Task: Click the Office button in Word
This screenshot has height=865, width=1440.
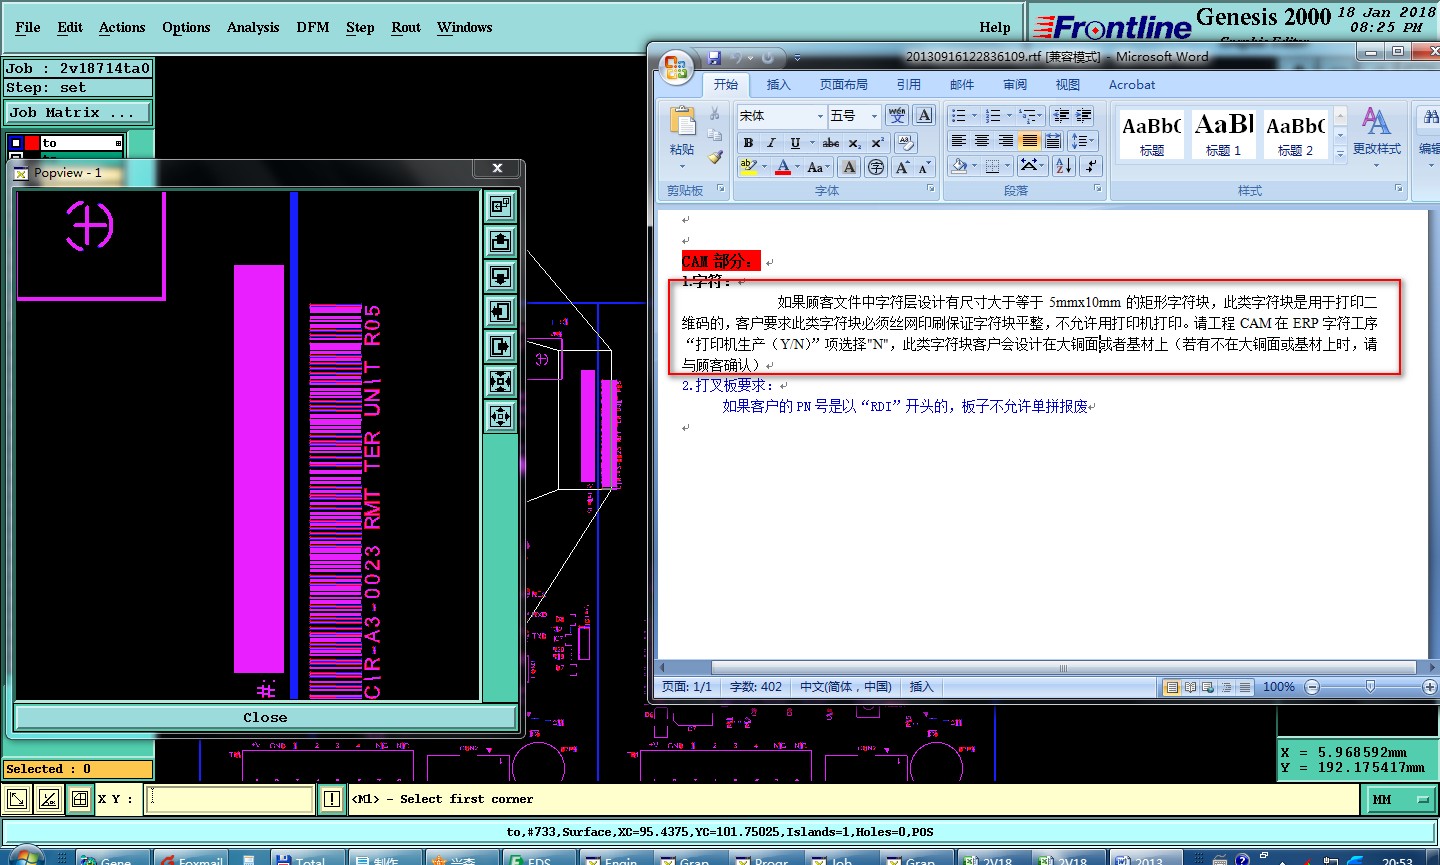Action: [677, 67]
